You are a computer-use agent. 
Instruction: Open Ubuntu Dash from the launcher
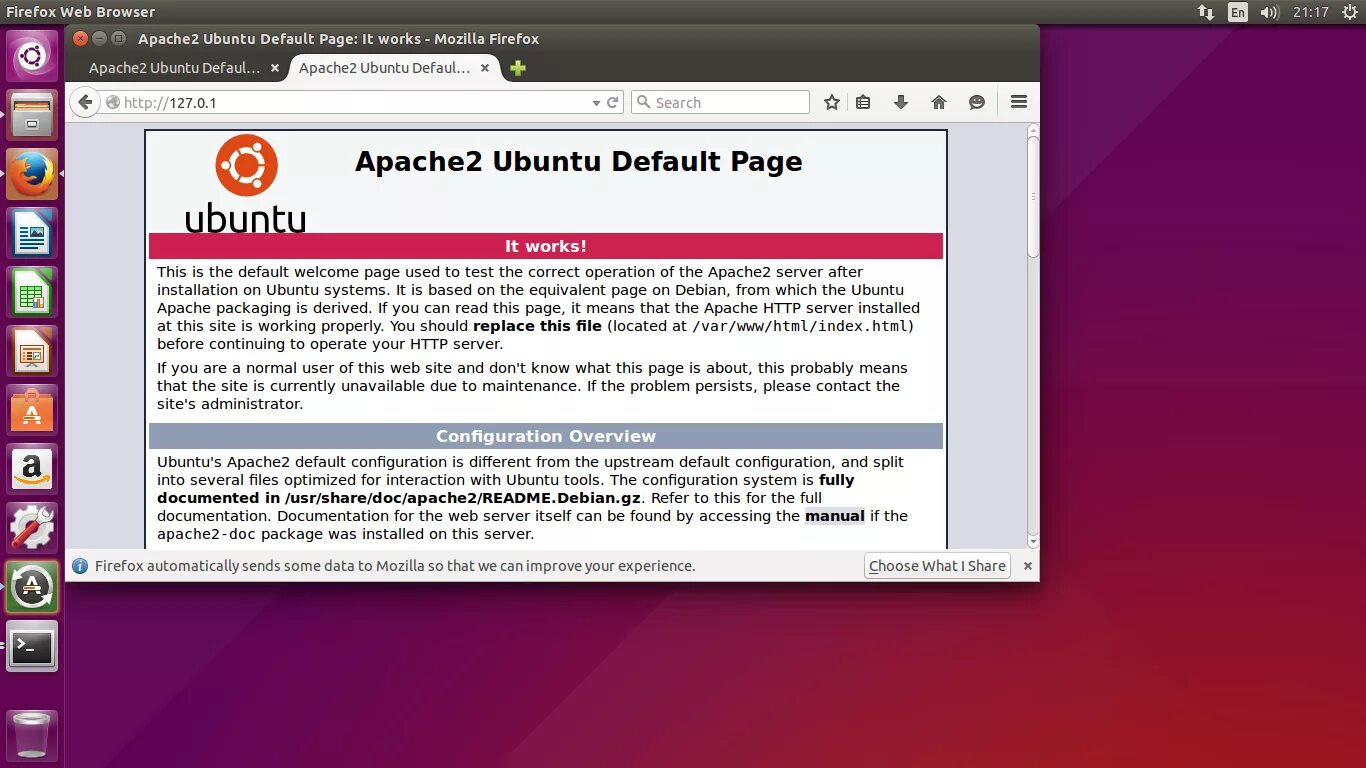coord(33,56)
